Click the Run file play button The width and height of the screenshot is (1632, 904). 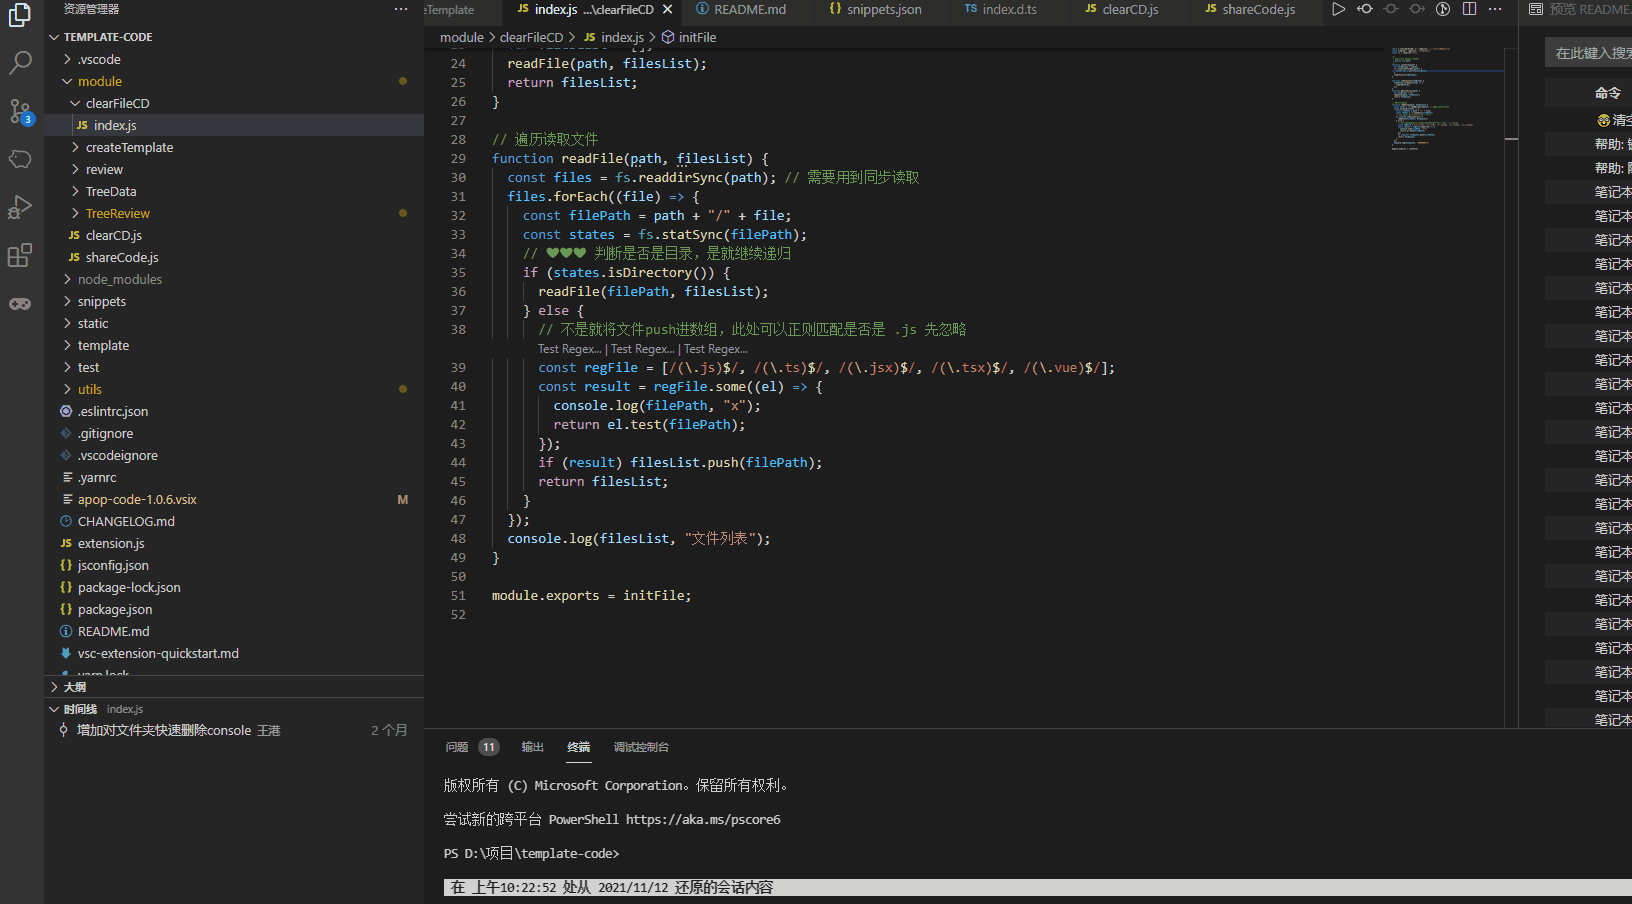(1339, 11)
